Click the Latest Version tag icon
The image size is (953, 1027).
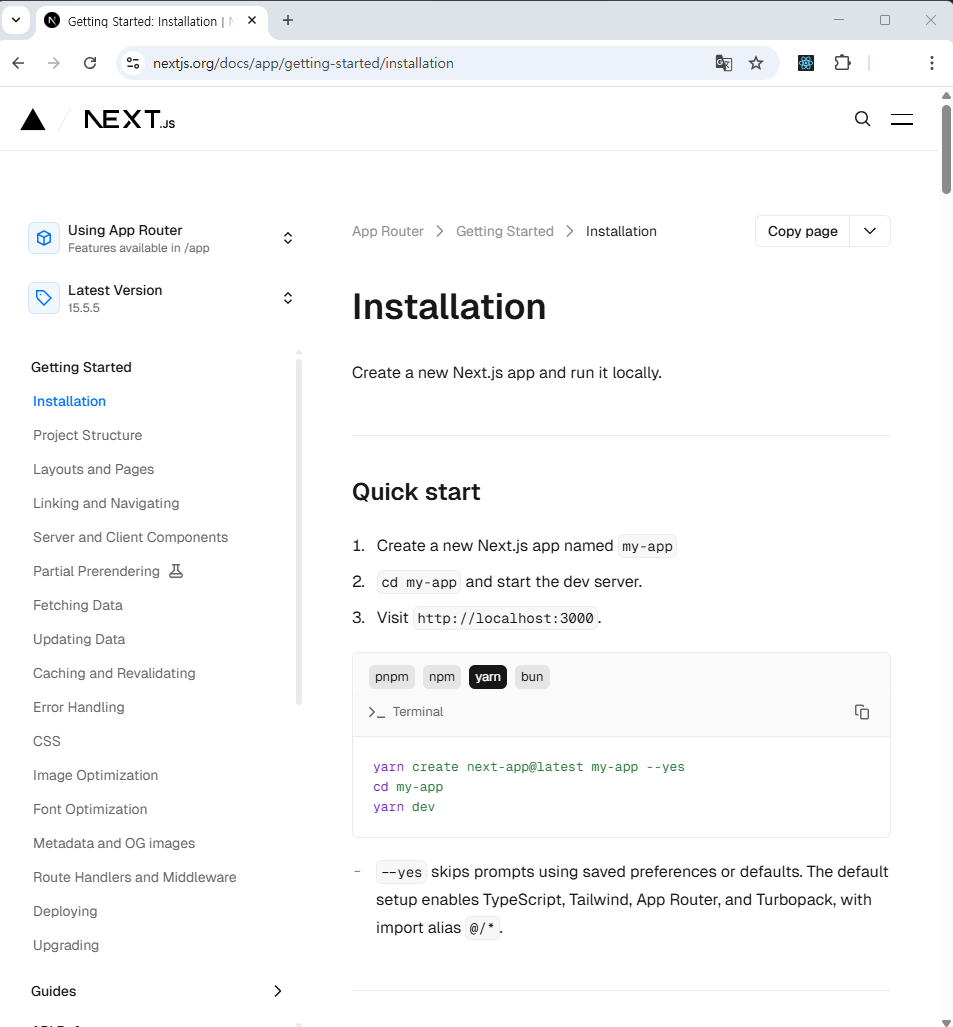(44, 298)
